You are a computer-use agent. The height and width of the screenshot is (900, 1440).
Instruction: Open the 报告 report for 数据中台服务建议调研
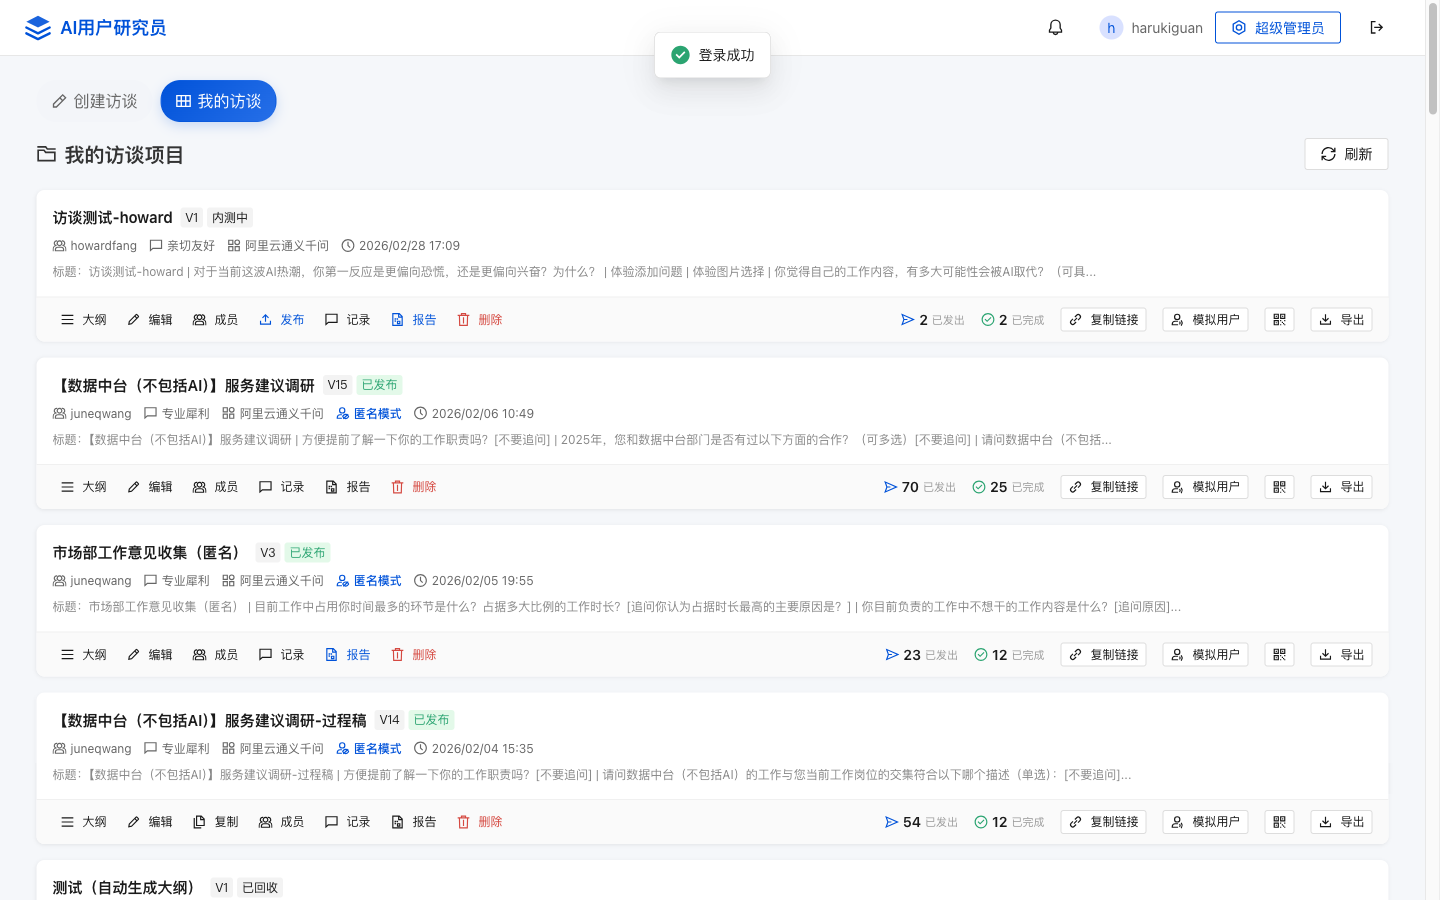point(347,486)
